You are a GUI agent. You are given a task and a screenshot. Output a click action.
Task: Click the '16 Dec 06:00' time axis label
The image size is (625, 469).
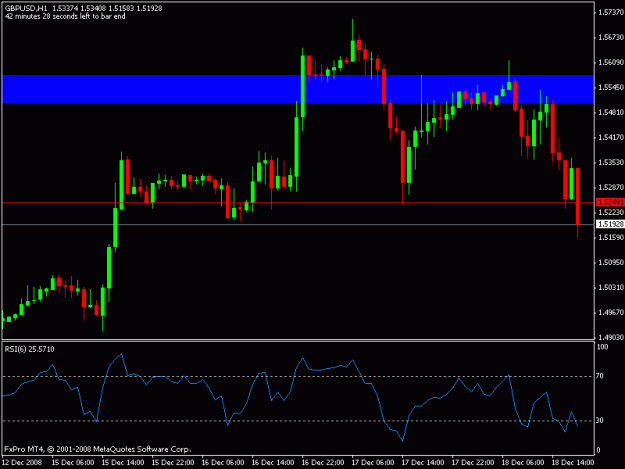point(223,463)
